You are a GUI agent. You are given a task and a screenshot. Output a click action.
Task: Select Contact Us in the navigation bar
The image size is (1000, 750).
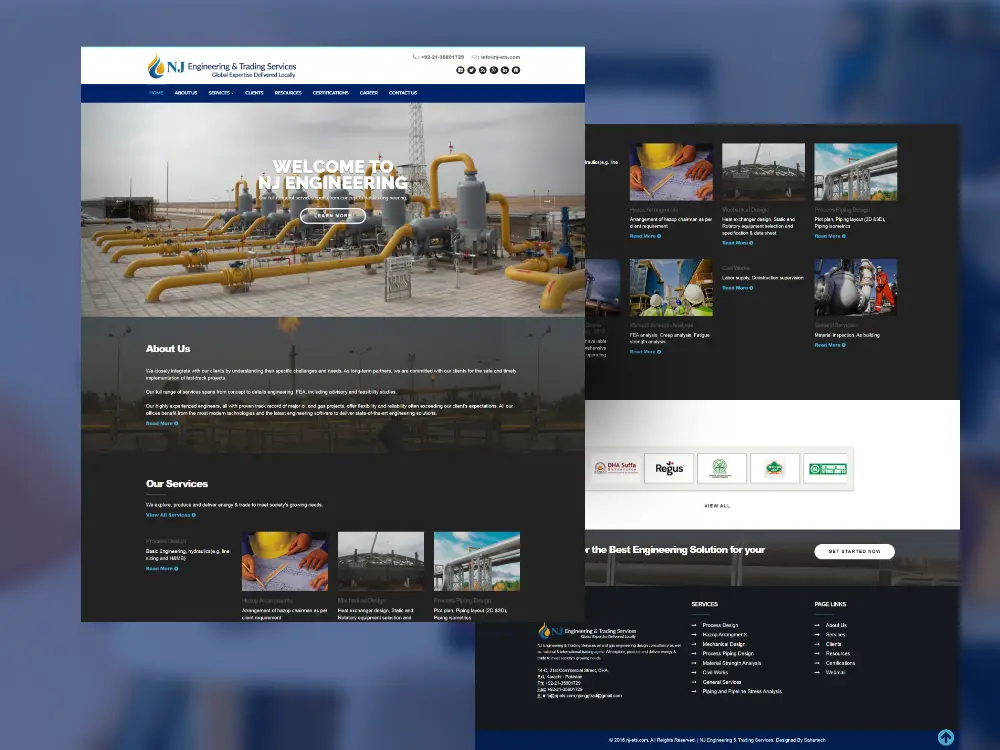pyautogui.click(x=403, y=93)
